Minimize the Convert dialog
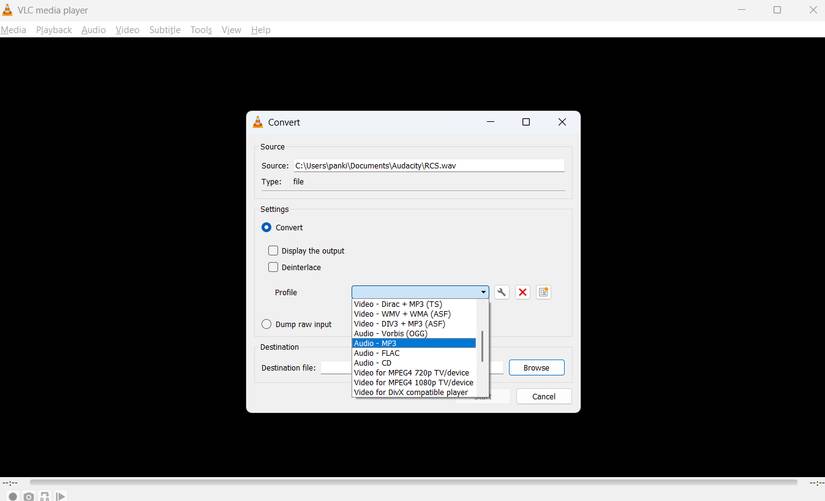Image resolution: width=825 pixels, height=501 pixels. click(490, 122)
